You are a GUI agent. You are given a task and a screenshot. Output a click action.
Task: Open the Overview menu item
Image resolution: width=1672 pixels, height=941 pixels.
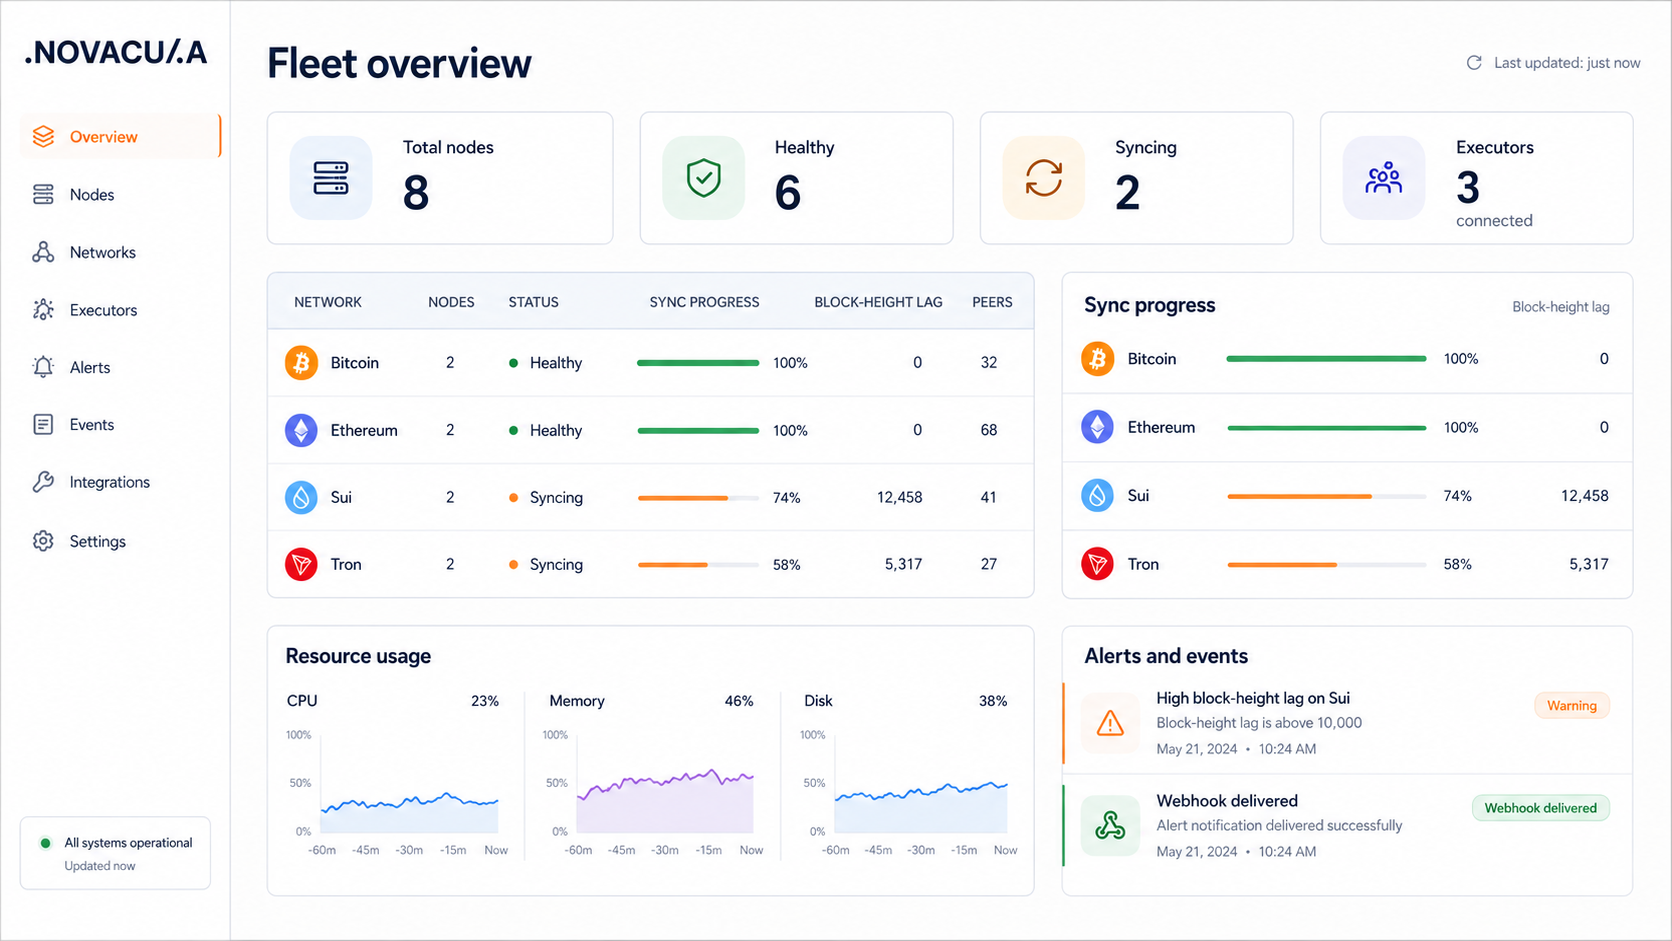[120, 137]
